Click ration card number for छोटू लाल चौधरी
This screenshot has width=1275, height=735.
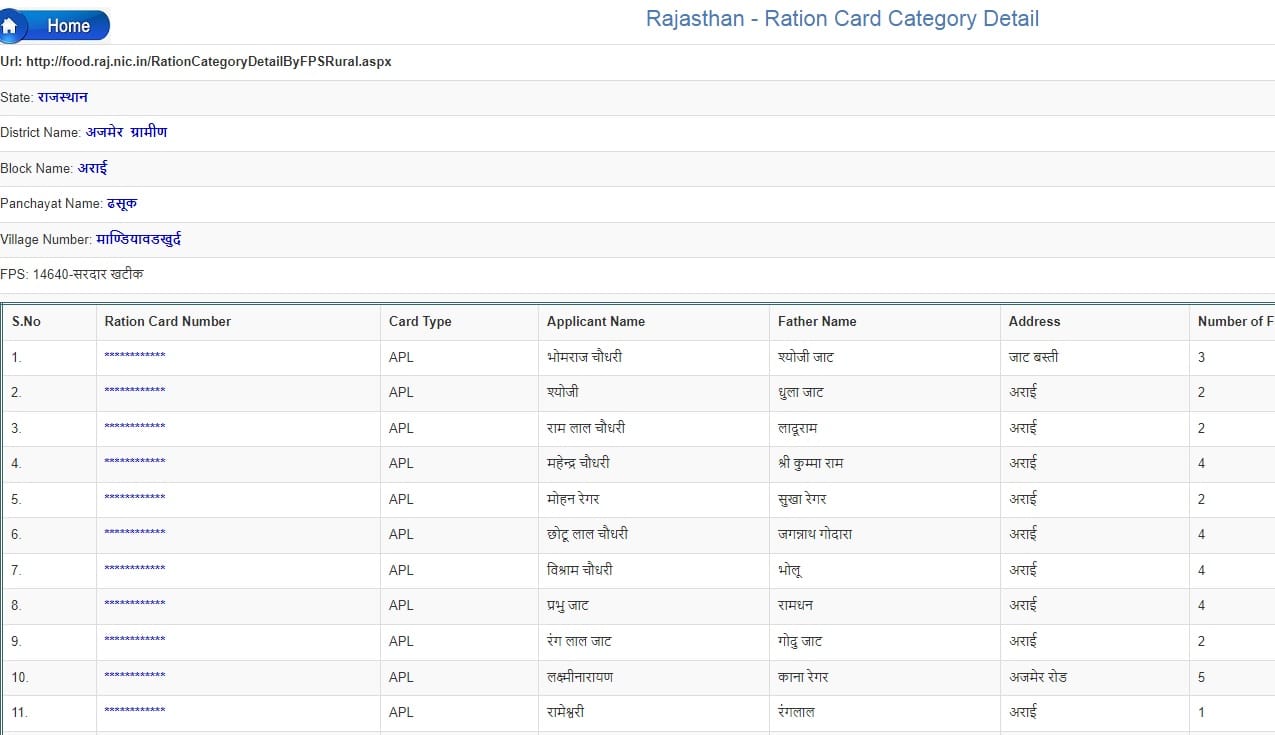coord(136,534)
